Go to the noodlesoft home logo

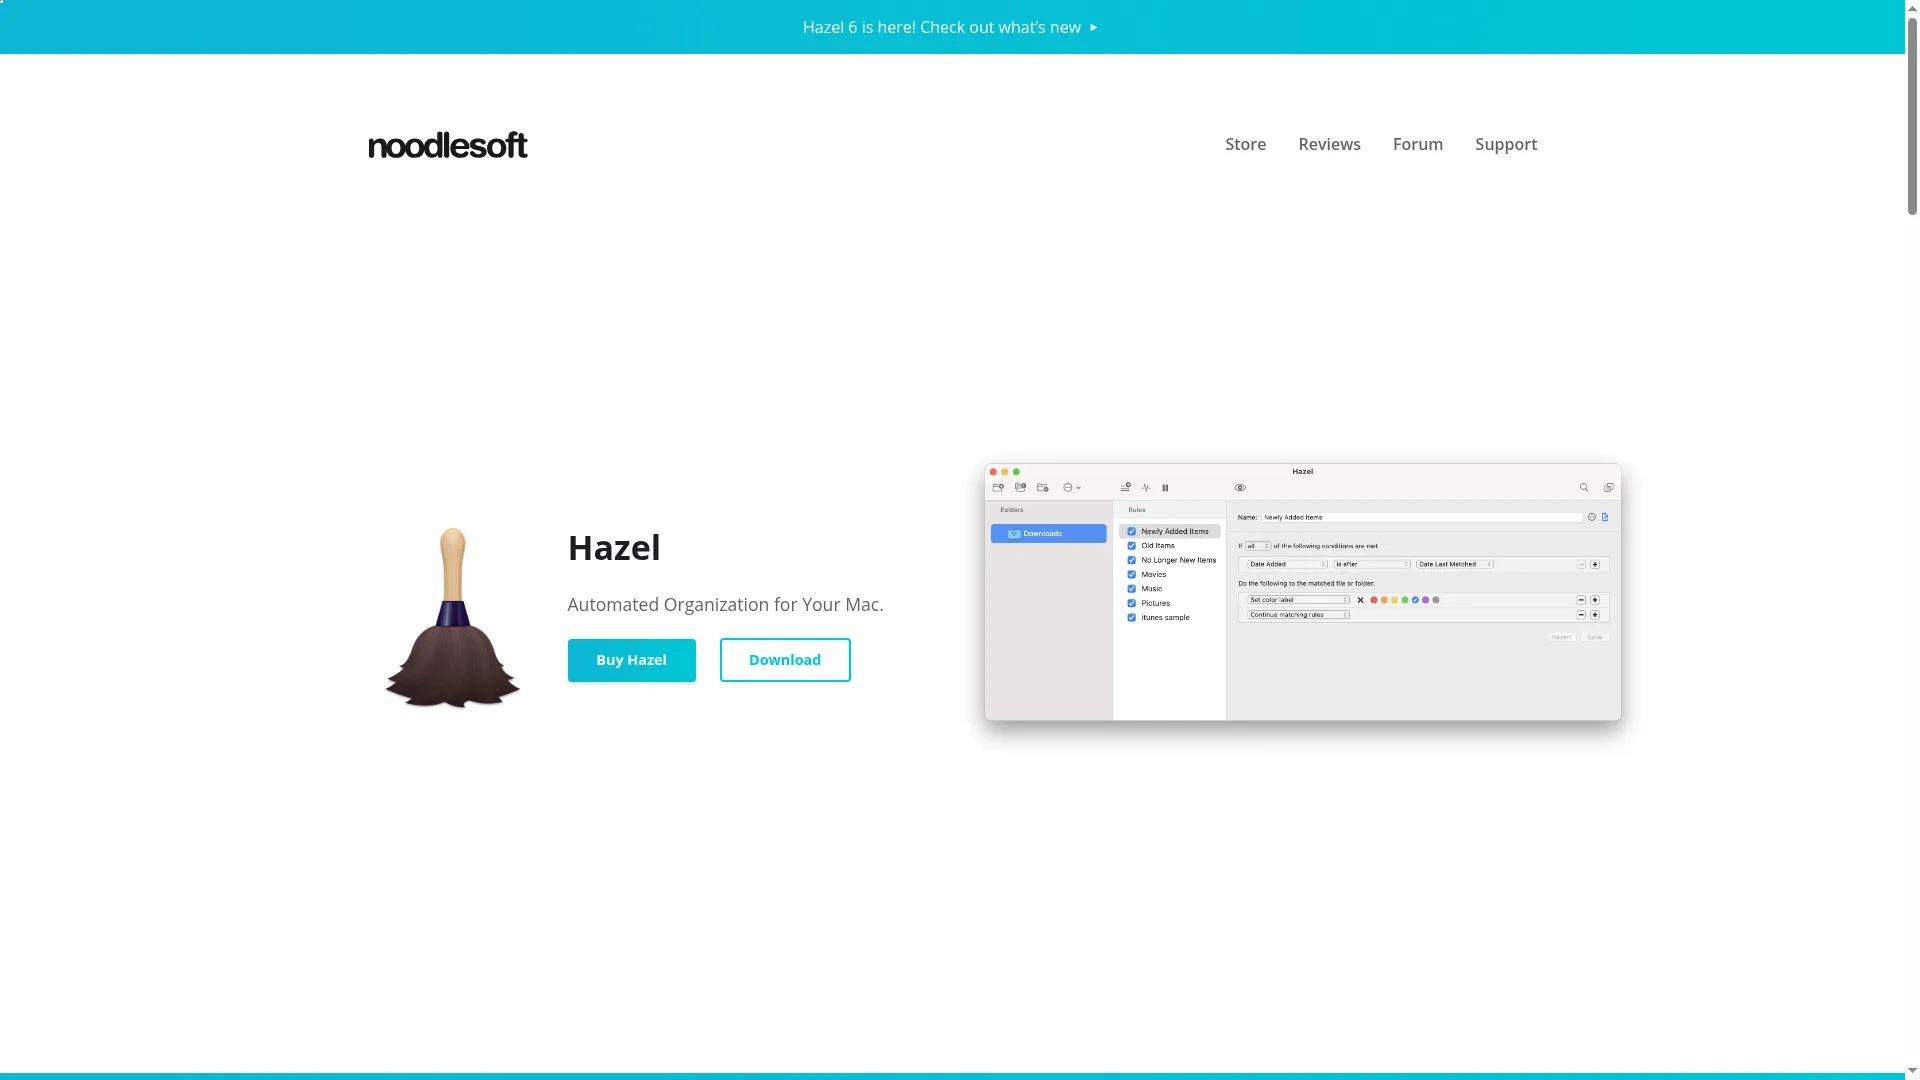pos(447,145)
